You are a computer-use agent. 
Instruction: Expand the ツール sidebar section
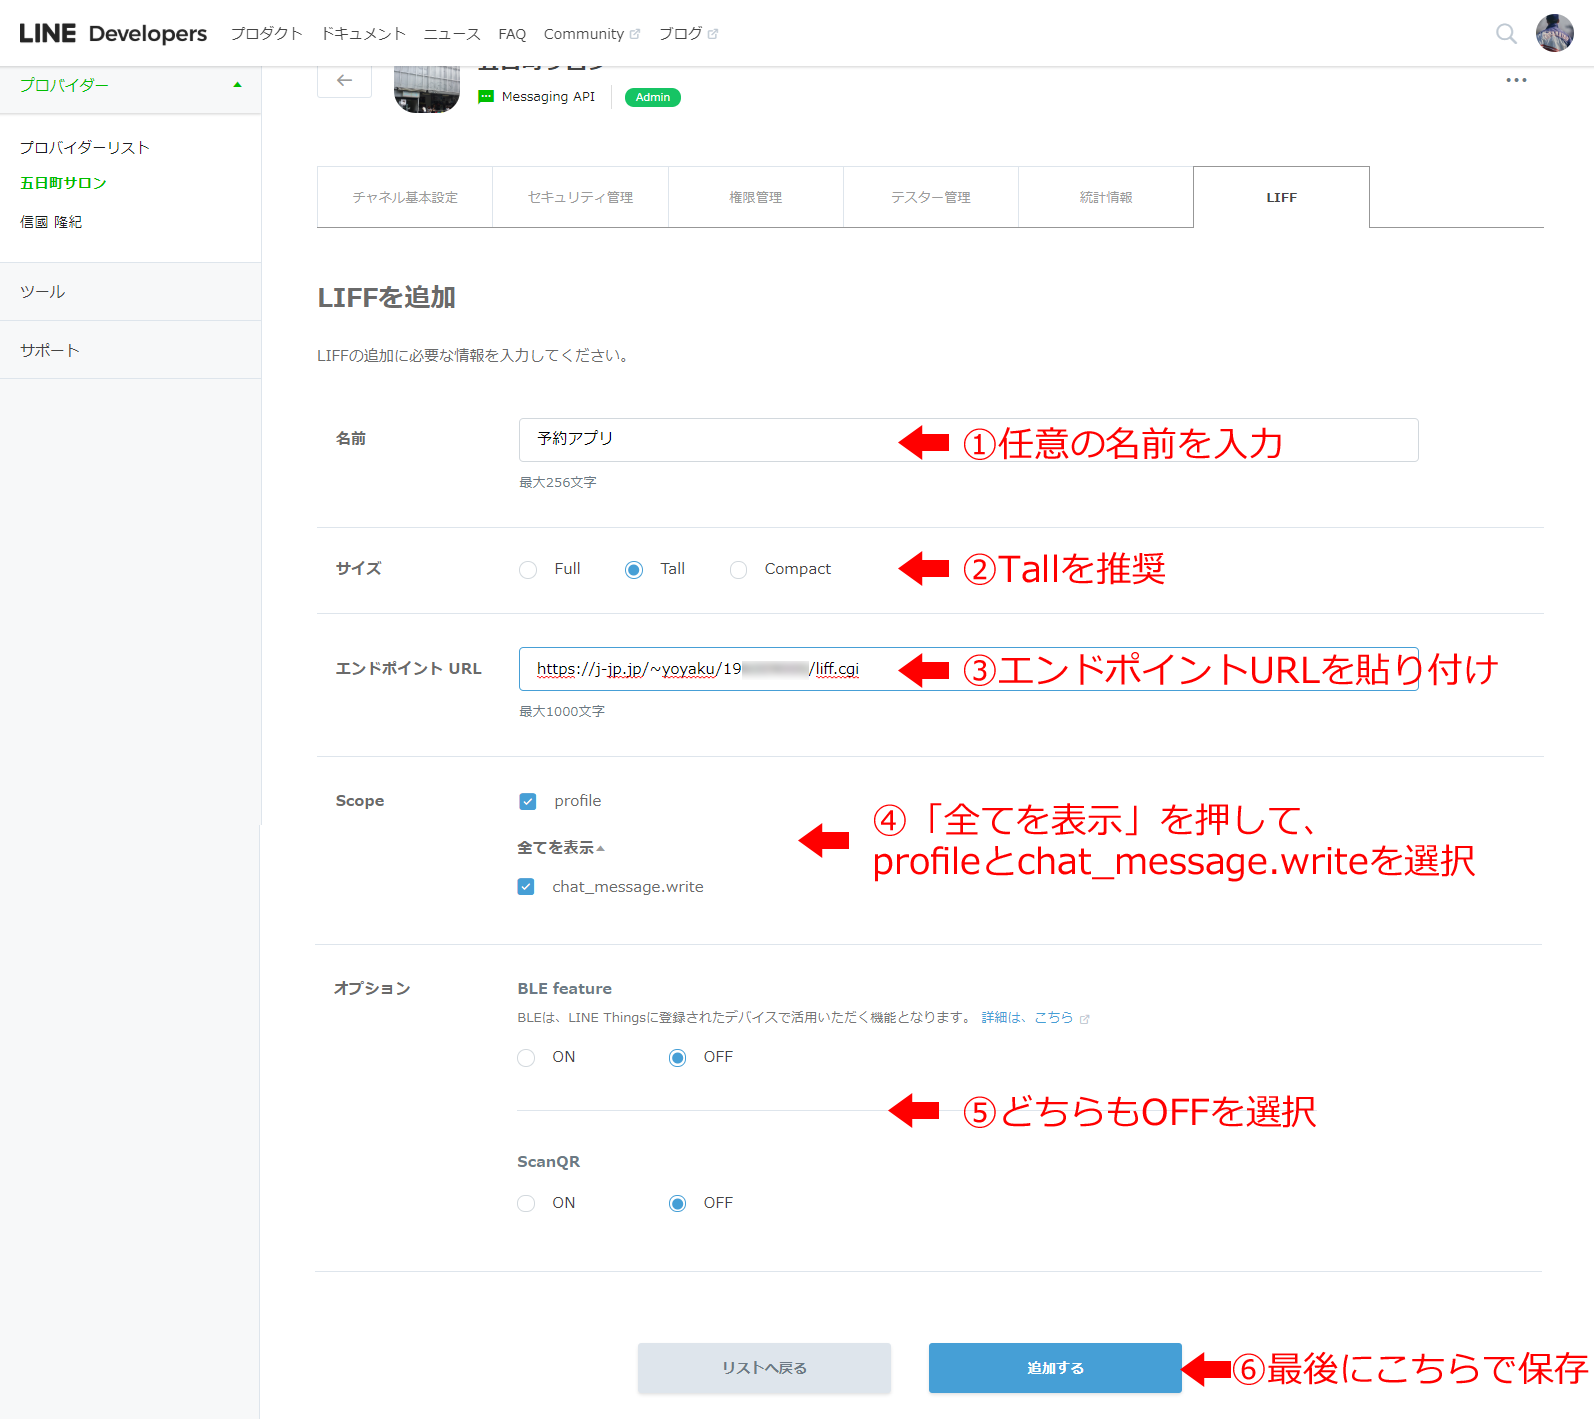(x=130, y=292)
